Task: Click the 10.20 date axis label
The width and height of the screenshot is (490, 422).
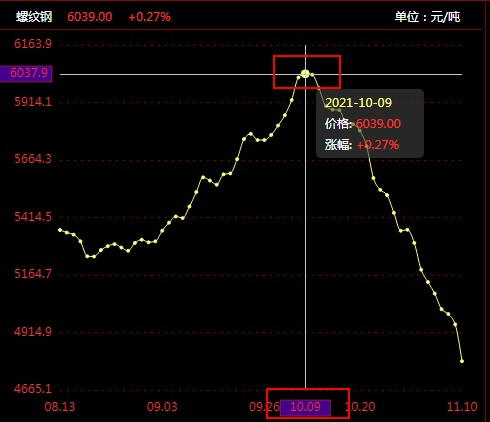Action: pos(361,407)
